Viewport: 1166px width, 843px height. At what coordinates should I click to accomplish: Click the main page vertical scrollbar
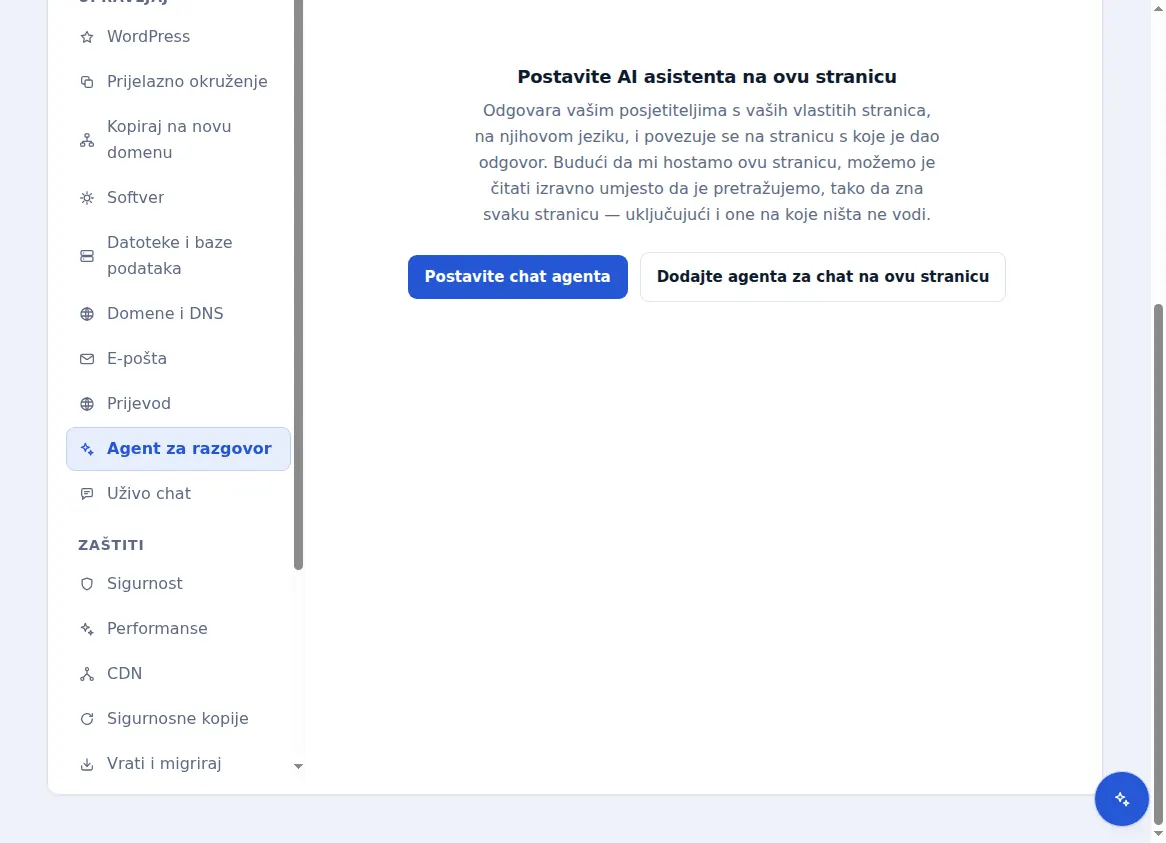(x=1158, y=563)
